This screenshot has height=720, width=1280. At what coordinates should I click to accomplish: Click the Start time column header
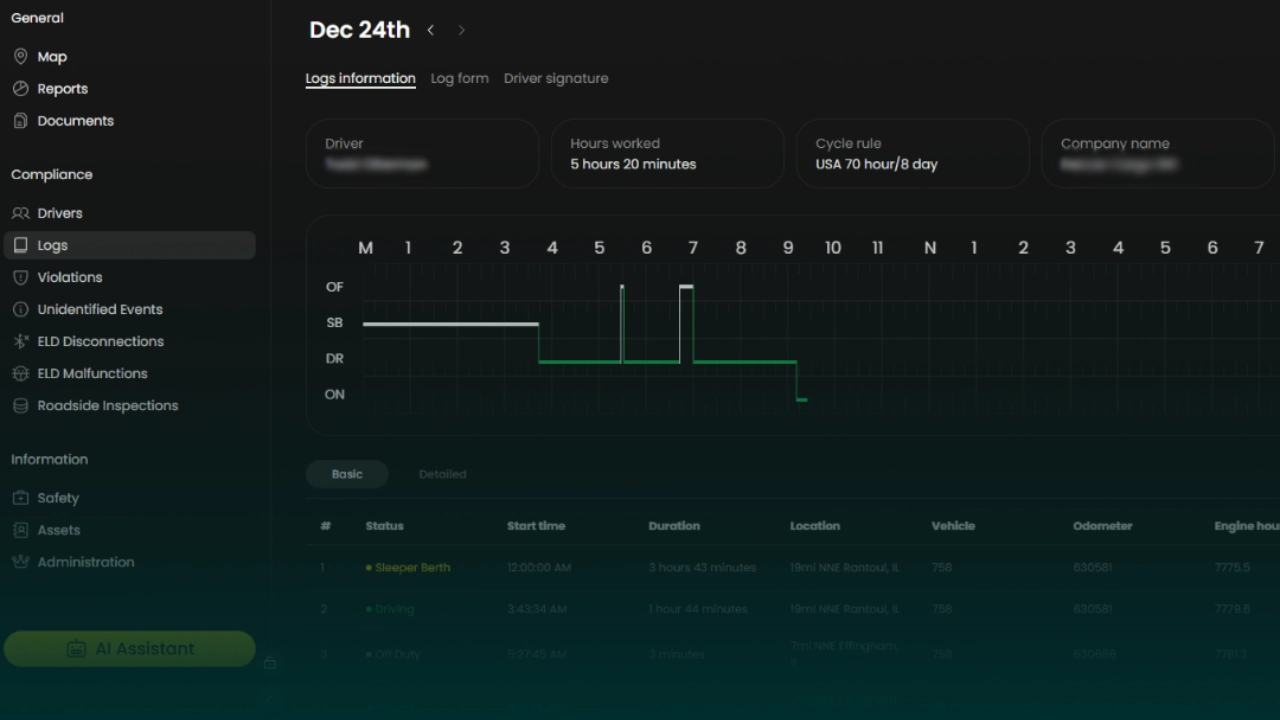pos(536,526)
